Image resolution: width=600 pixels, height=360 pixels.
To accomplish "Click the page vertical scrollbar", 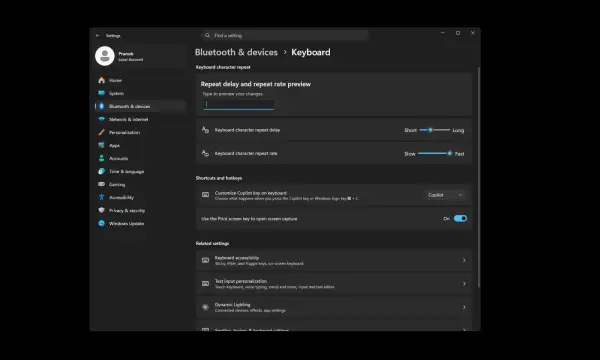I will tap(479, 177).
